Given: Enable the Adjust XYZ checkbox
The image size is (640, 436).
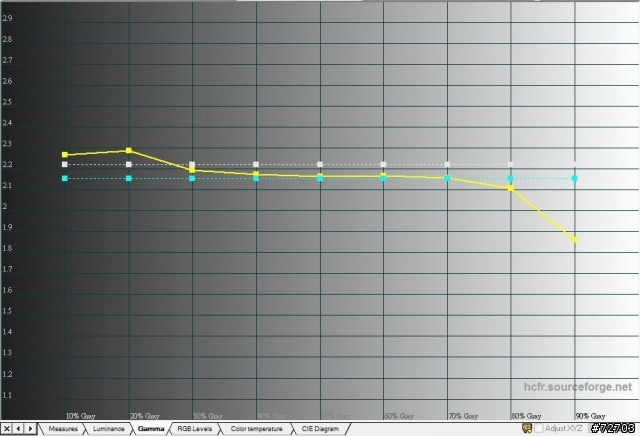Looking at the screenshot, I should pyautogui.click(x=539, y=429).
